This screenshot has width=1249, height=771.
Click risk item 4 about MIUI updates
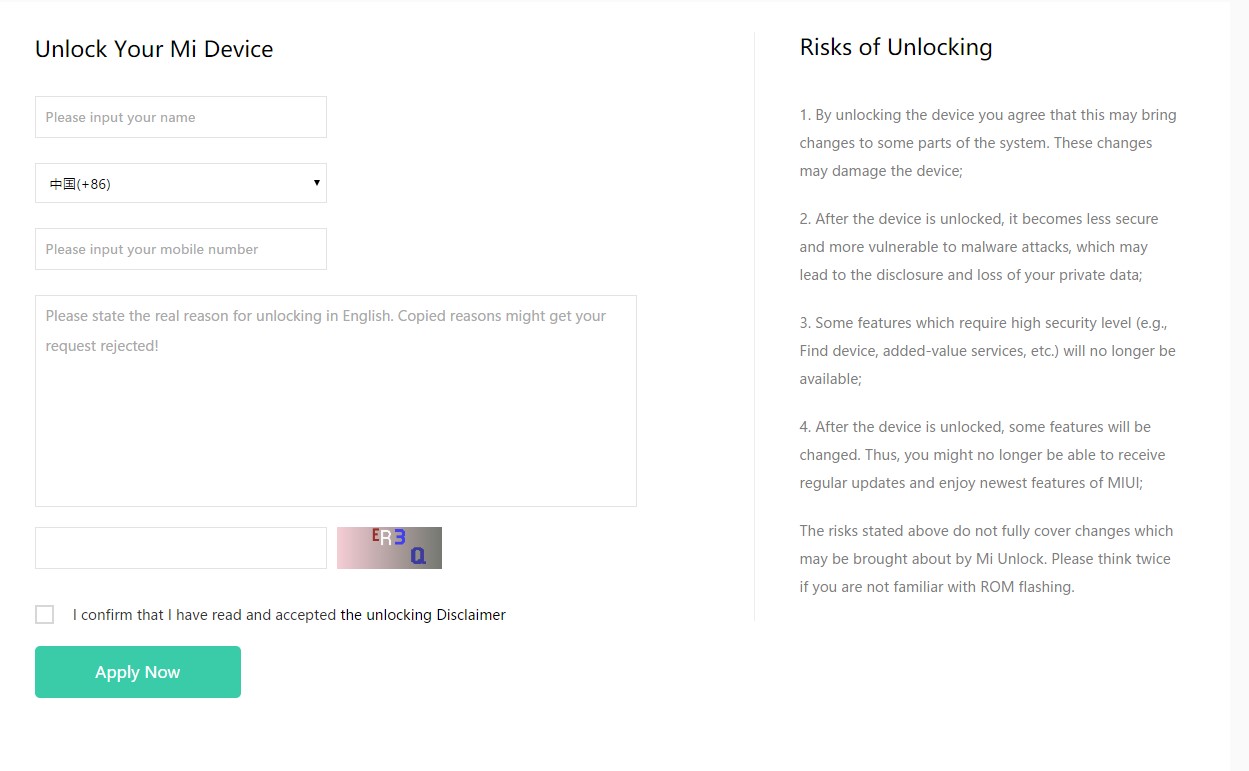pyautogui.click(x=987, y=455)
